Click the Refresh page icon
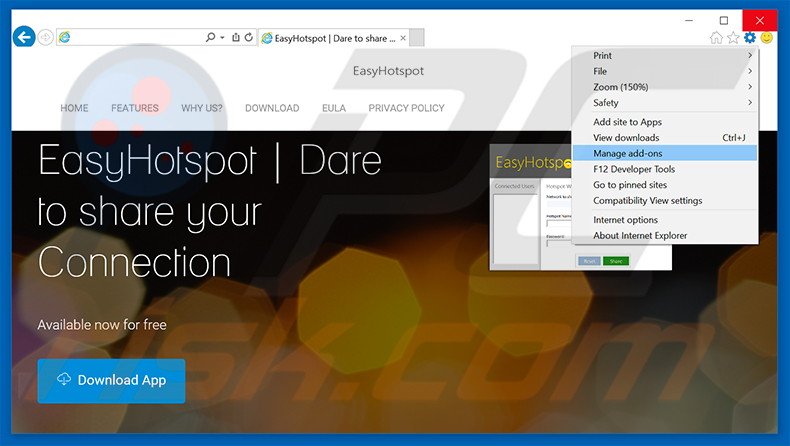 (249, 37)
